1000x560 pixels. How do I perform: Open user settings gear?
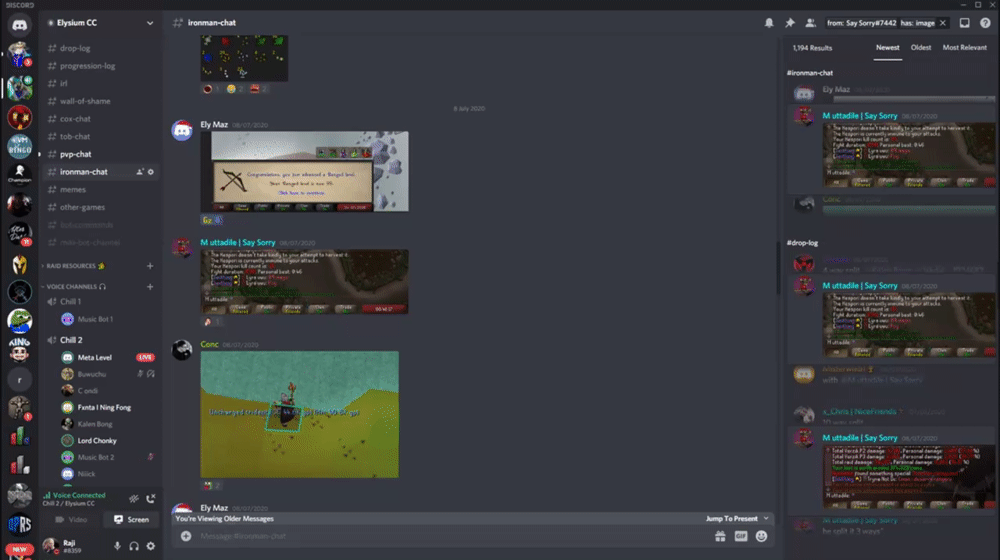(151, 546)
